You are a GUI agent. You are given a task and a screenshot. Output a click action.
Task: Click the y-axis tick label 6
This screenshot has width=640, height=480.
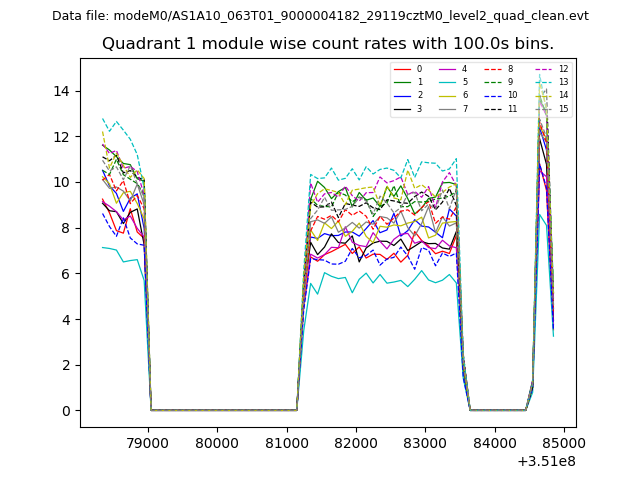point(67,274)
